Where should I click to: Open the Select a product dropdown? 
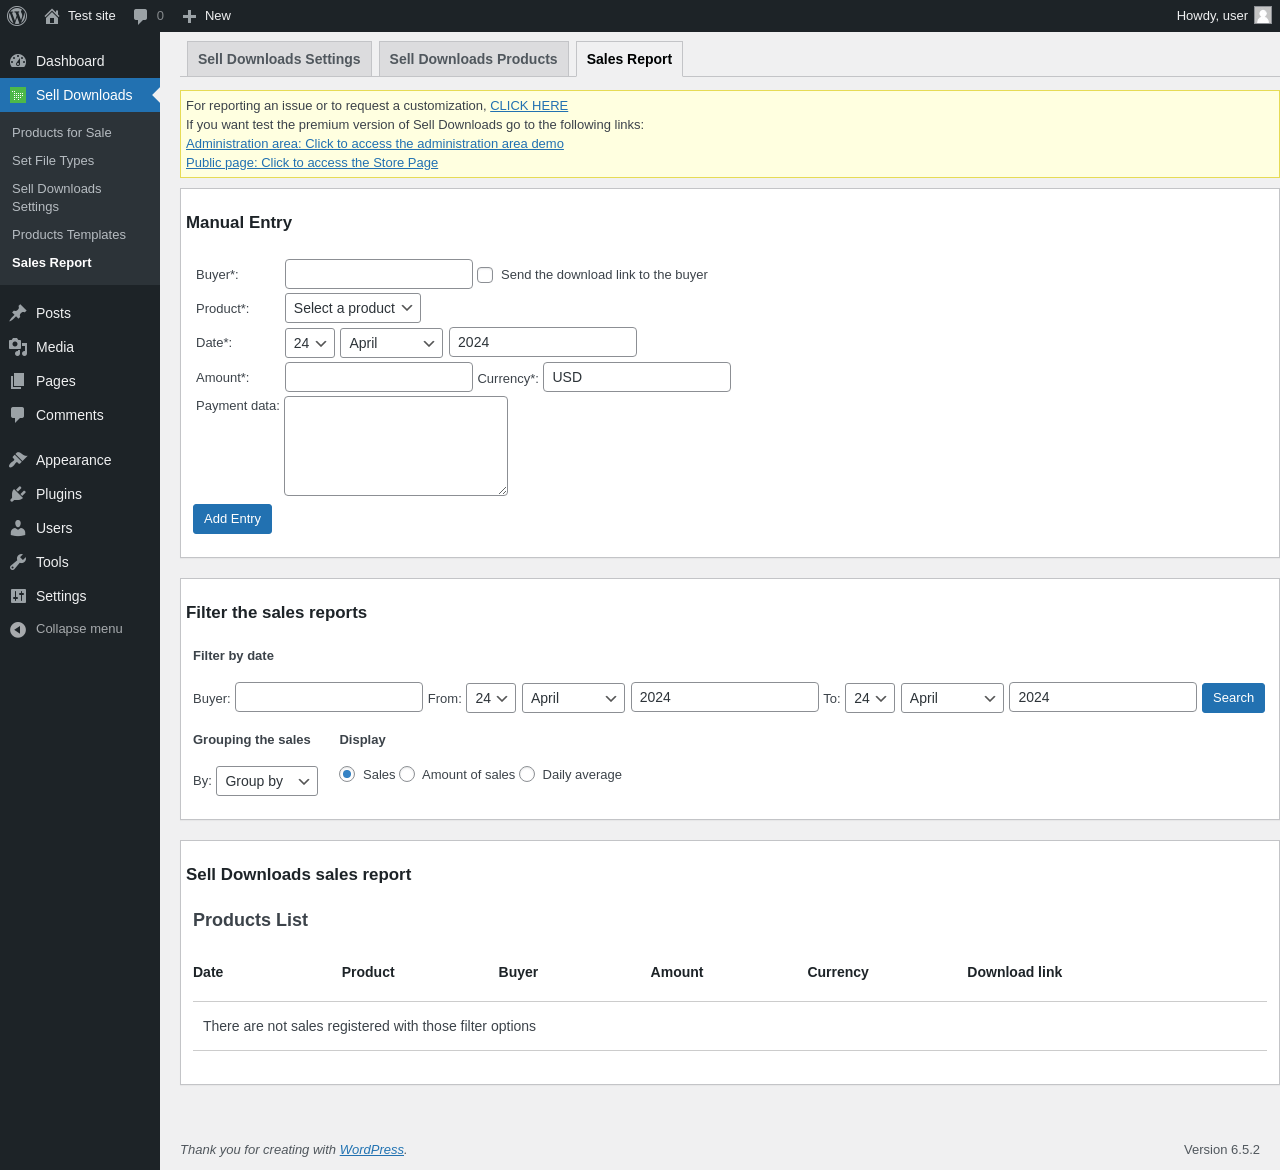353,308
